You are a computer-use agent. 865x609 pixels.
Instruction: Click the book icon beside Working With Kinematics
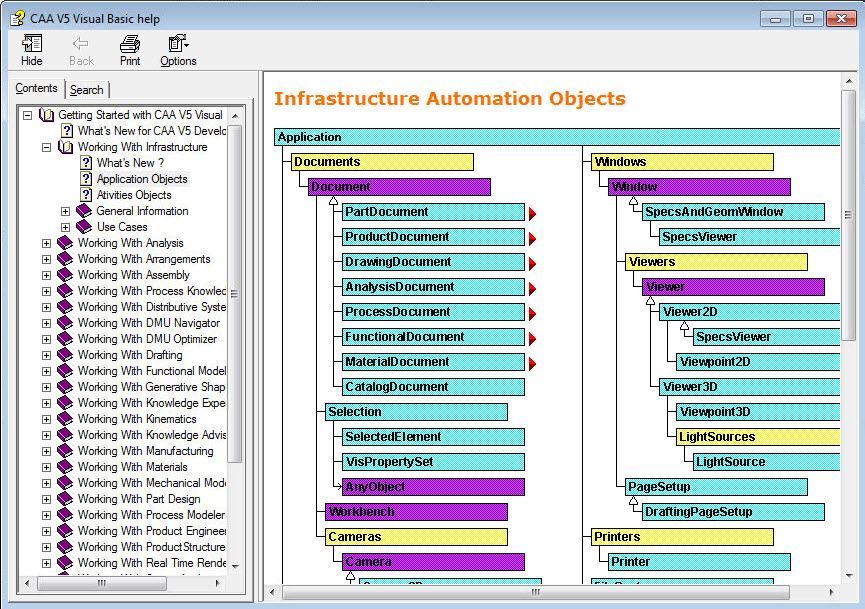[65, 419]
